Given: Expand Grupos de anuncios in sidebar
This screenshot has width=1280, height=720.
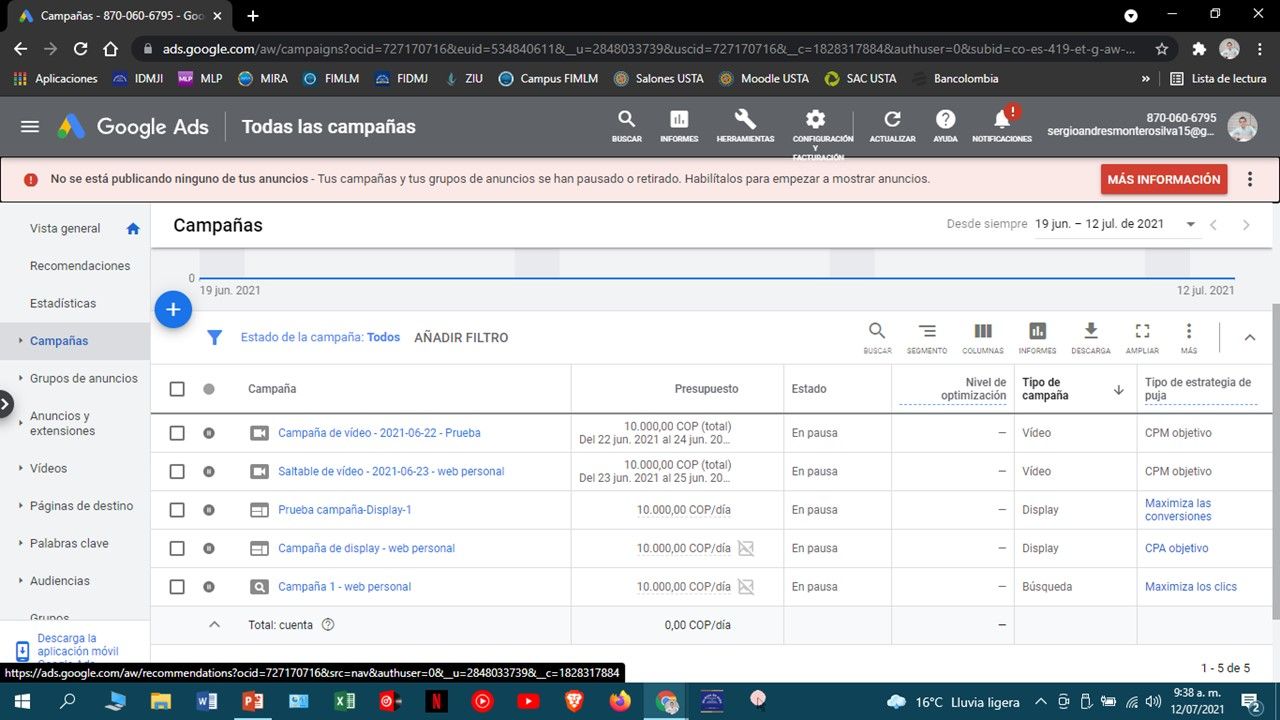Looking at the screenshot, I should [20, 379].
